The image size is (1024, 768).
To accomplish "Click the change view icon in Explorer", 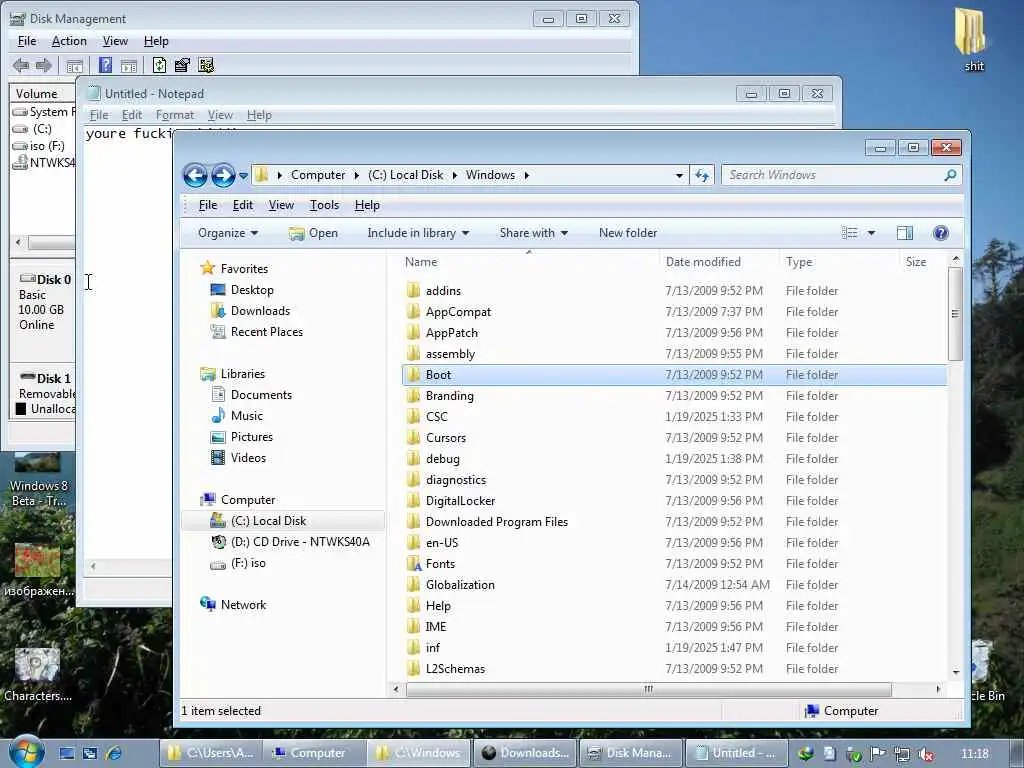I will (850, 233).
